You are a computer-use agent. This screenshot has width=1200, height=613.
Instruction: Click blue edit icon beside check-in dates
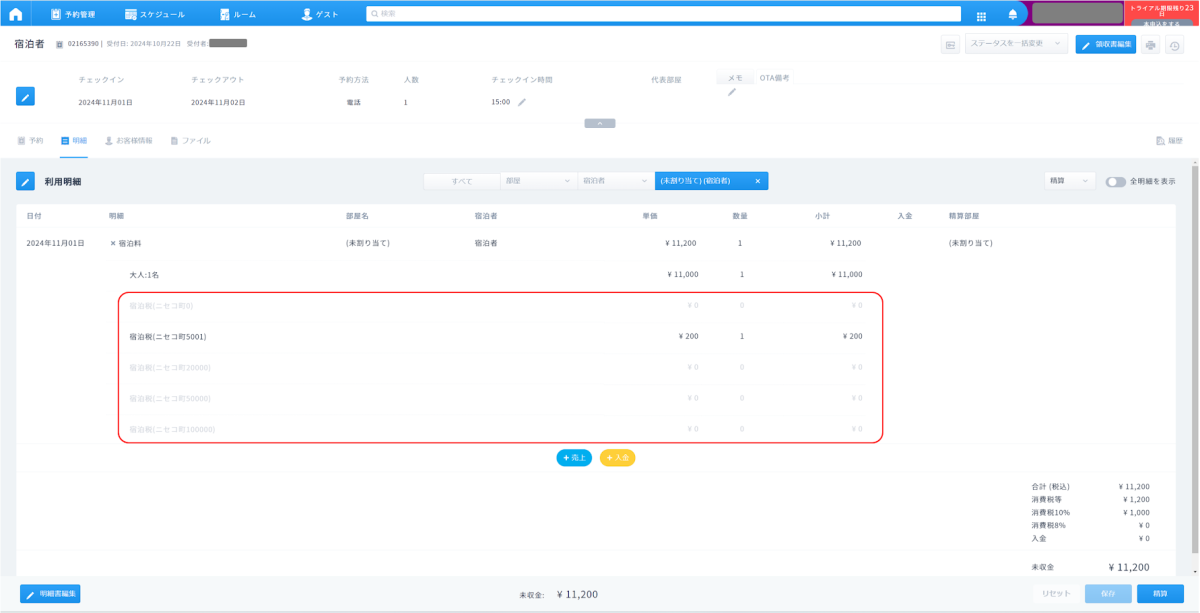tap(25, 96)
